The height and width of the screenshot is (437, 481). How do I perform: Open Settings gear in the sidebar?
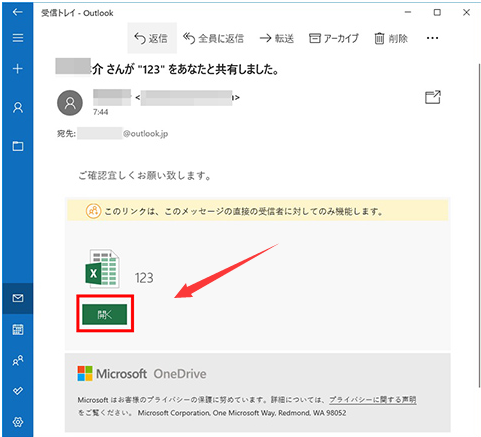click(18, 422)
